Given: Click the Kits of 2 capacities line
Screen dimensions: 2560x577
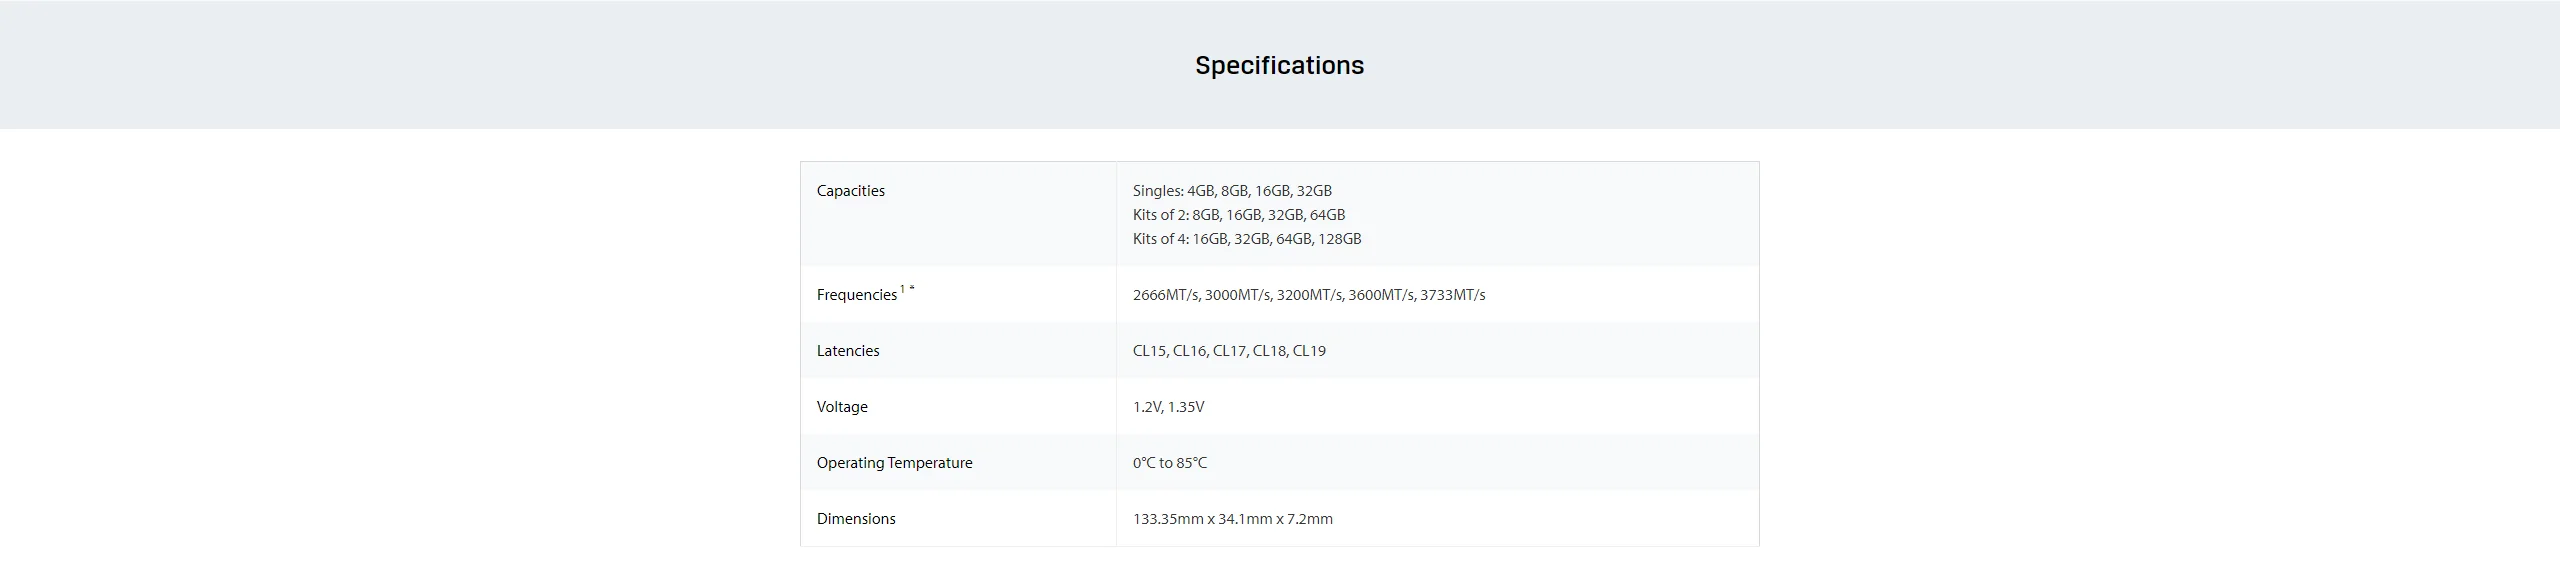Looking at the screenshot, I should click(x=1239, y=215).
